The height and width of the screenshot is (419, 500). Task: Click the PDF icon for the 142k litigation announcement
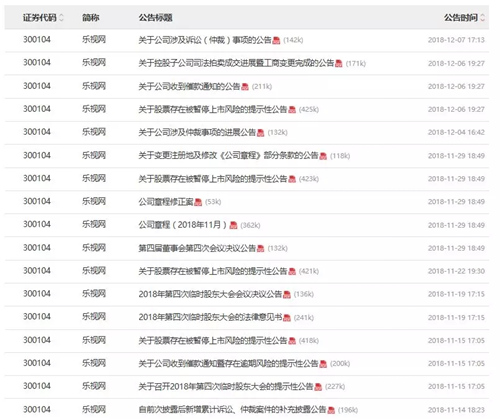pyautogui.click(x=276, y=40)
